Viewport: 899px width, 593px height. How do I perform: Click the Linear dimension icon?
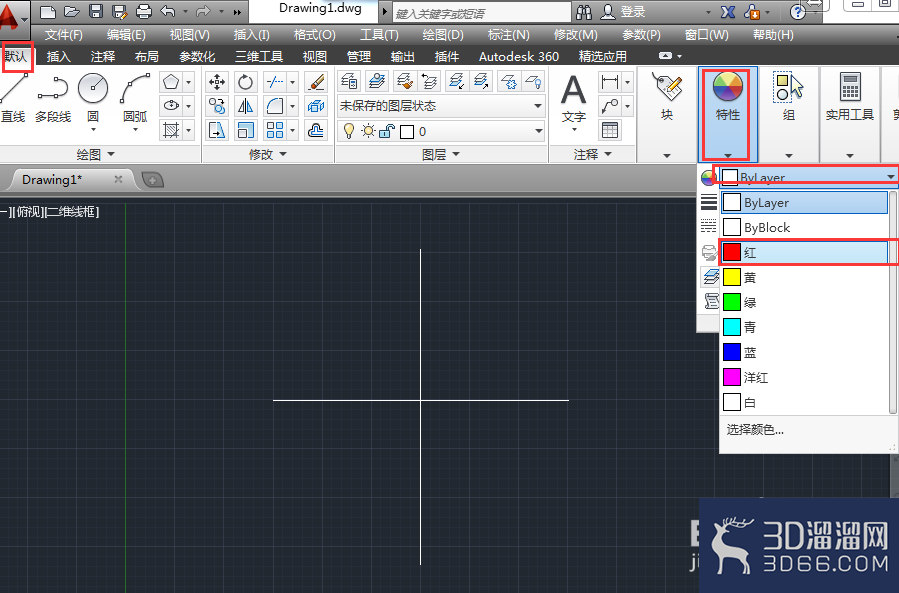pyautogui.click(x=609, y=82)
